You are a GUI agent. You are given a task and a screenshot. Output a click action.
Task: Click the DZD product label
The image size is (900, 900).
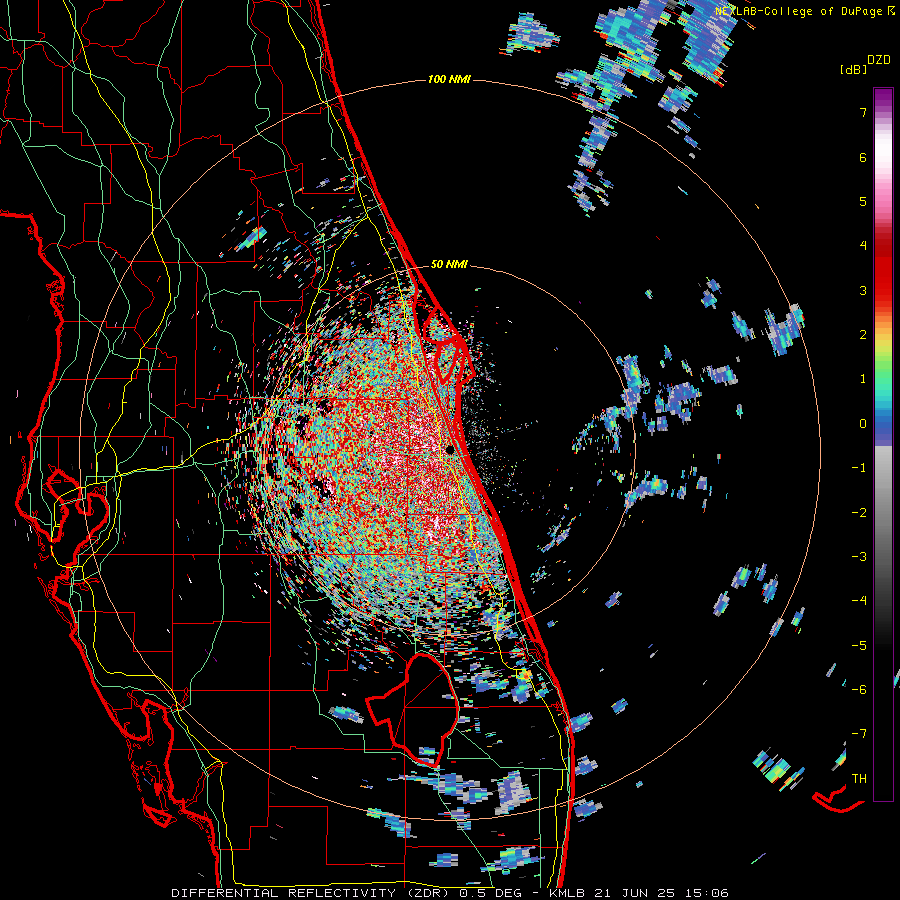coord(878,60)
